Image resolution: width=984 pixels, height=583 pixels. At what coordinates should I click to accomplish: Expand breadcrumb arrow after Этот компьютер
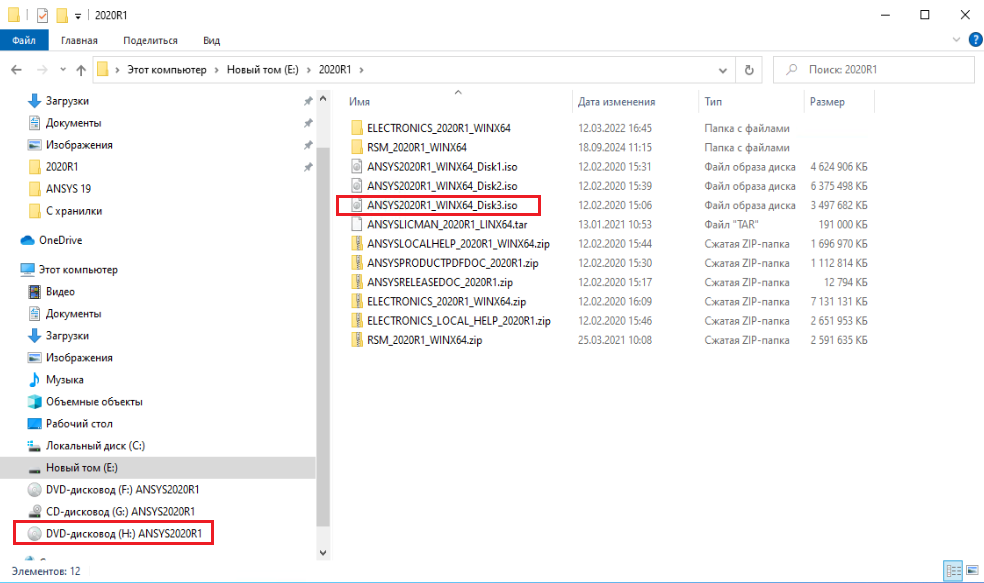(x=217, y=70)
